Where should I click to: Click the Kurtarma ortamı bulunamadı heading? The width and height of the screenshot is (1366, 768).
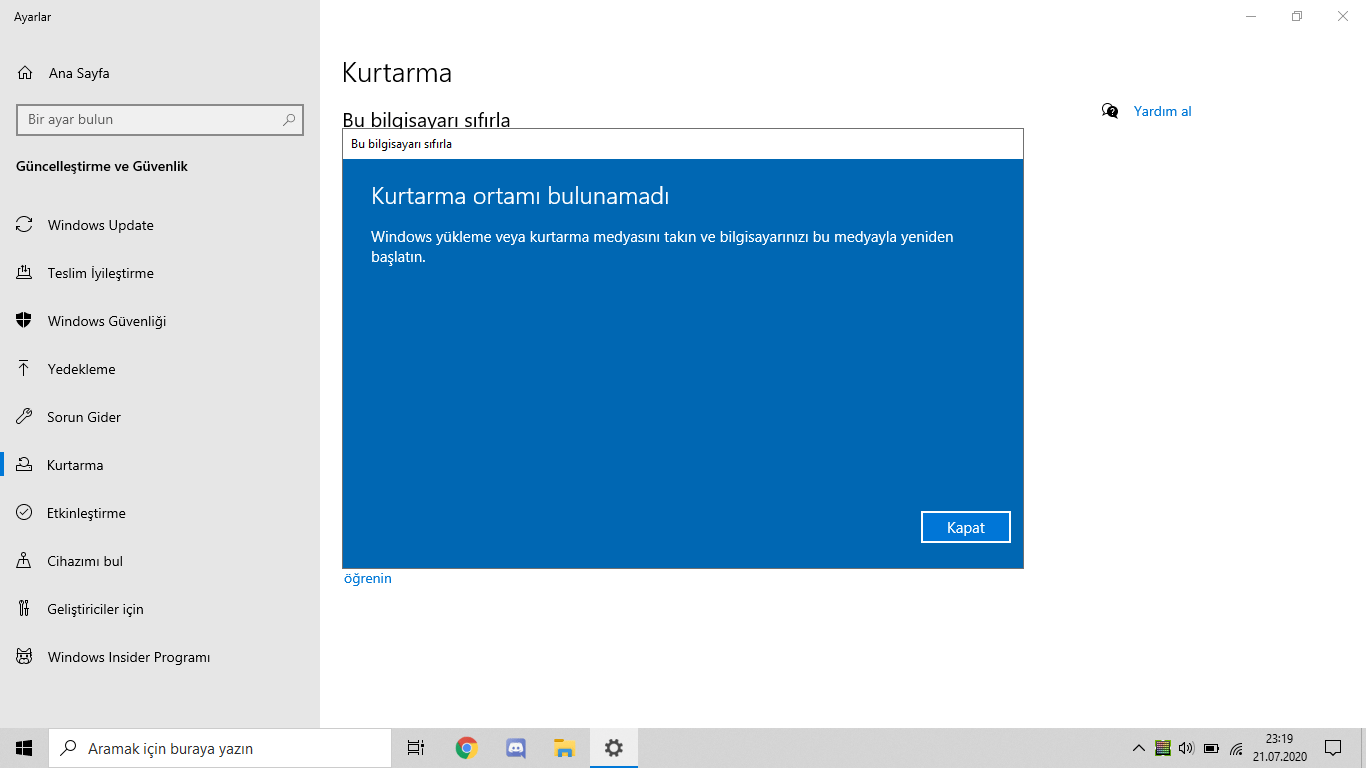click(520, 196)
